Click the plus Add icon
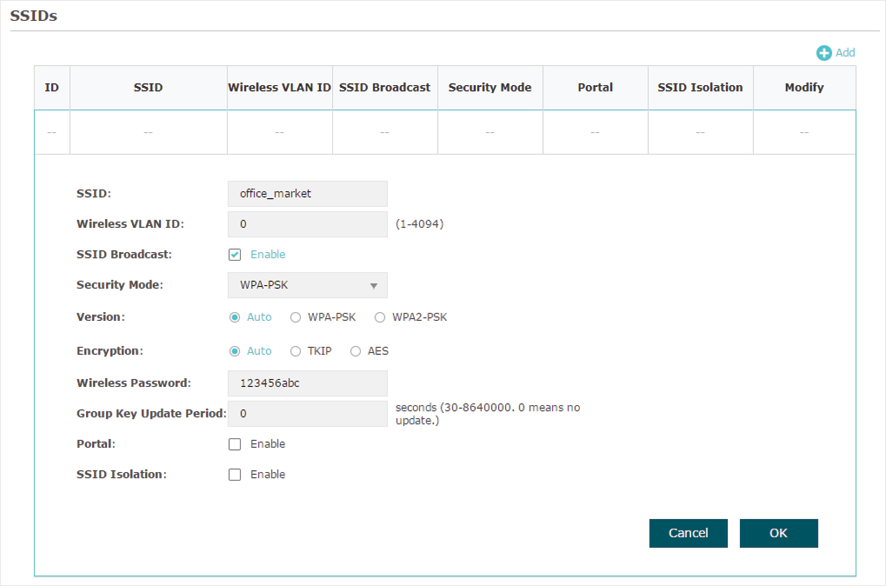The width and height of the screenshot is (886, 586). pos(824,53)
